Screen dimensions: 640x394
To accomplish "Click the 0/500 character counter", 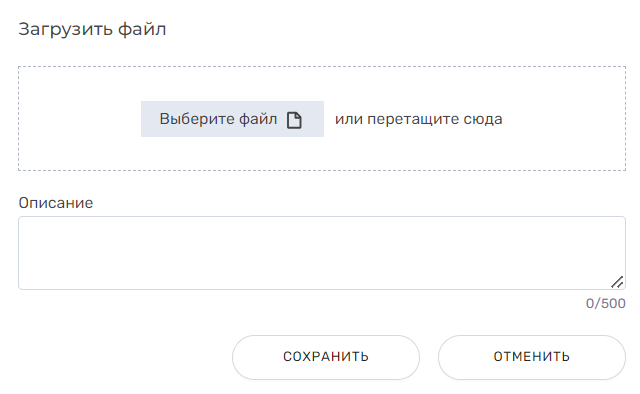I will (x=605, y=303).
